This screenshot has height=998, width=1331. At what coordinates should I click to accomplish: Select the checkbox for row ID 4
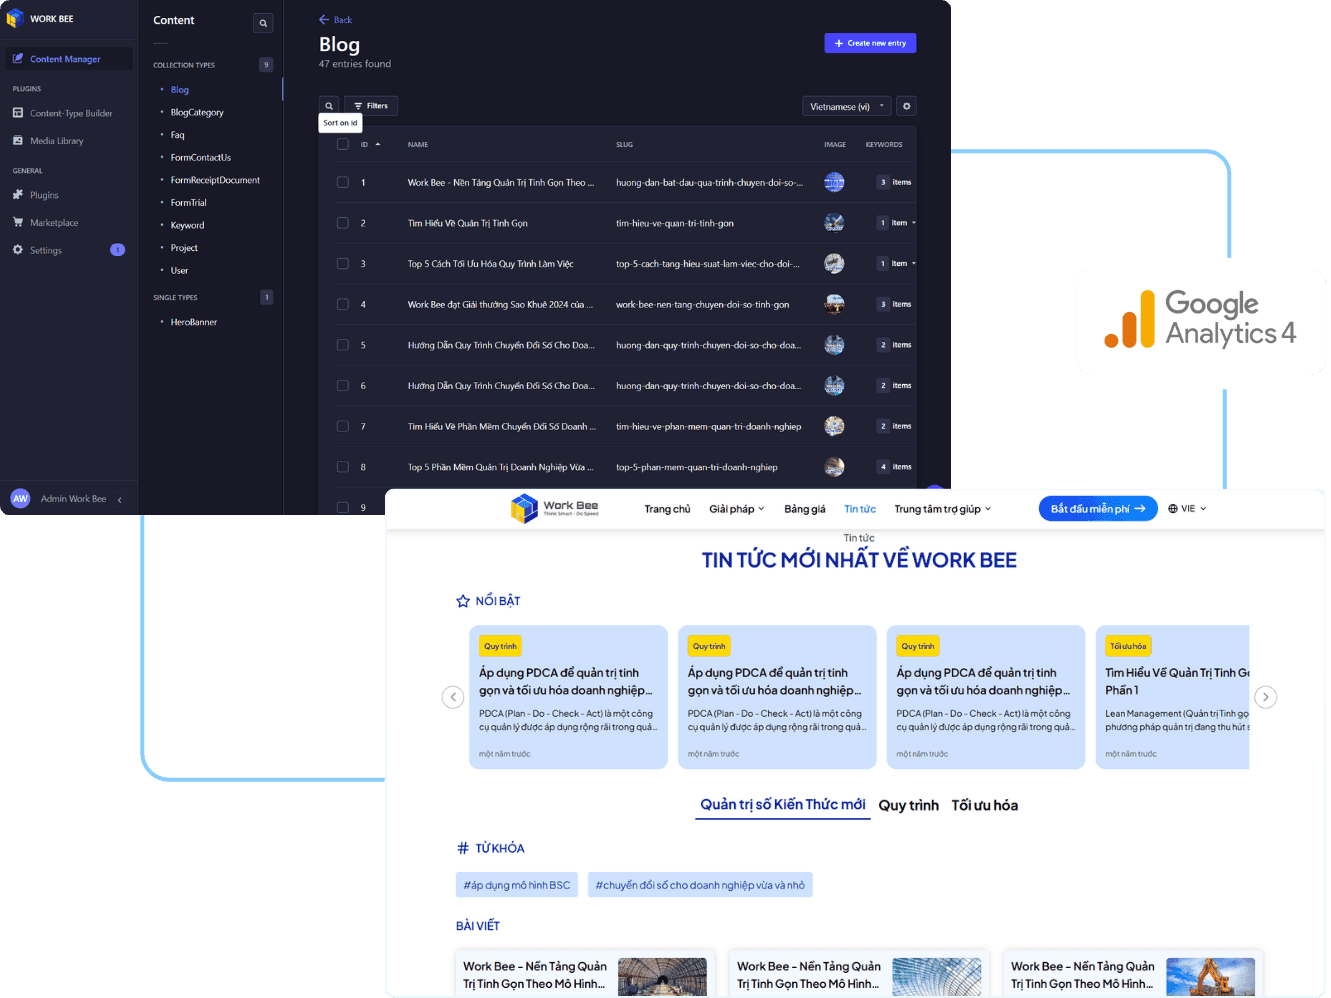343,304
